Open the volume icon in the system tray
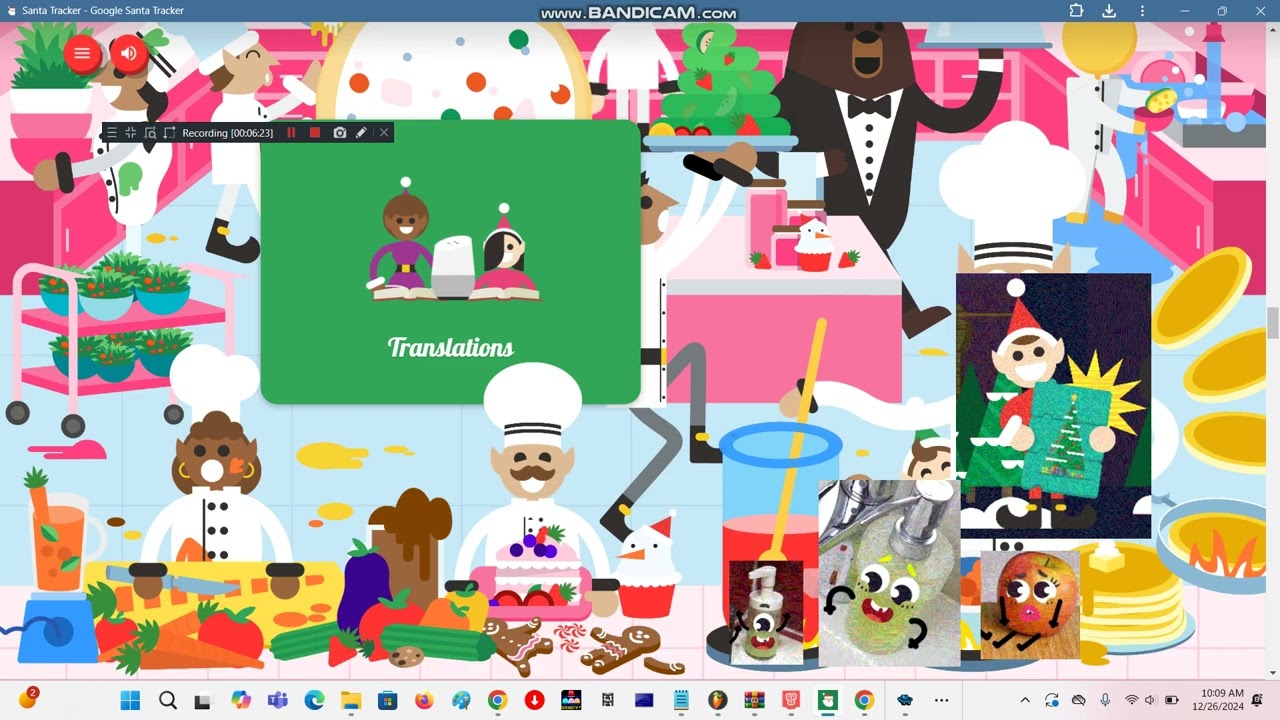The image size is (1280, 720). [1150, 700]
